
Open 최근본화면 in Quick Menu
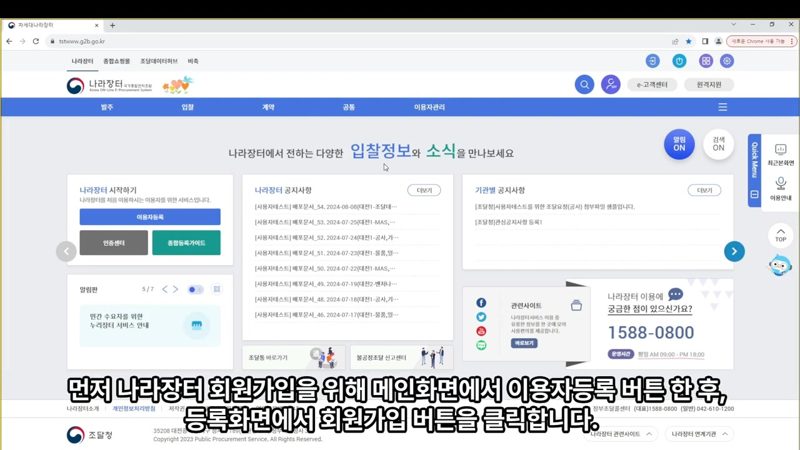pos(781,155)
